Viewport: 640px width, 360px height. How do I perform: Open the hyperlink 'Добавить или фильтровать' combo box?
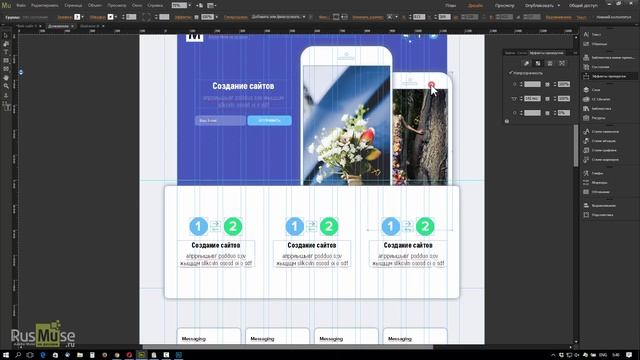coord(278,17)
